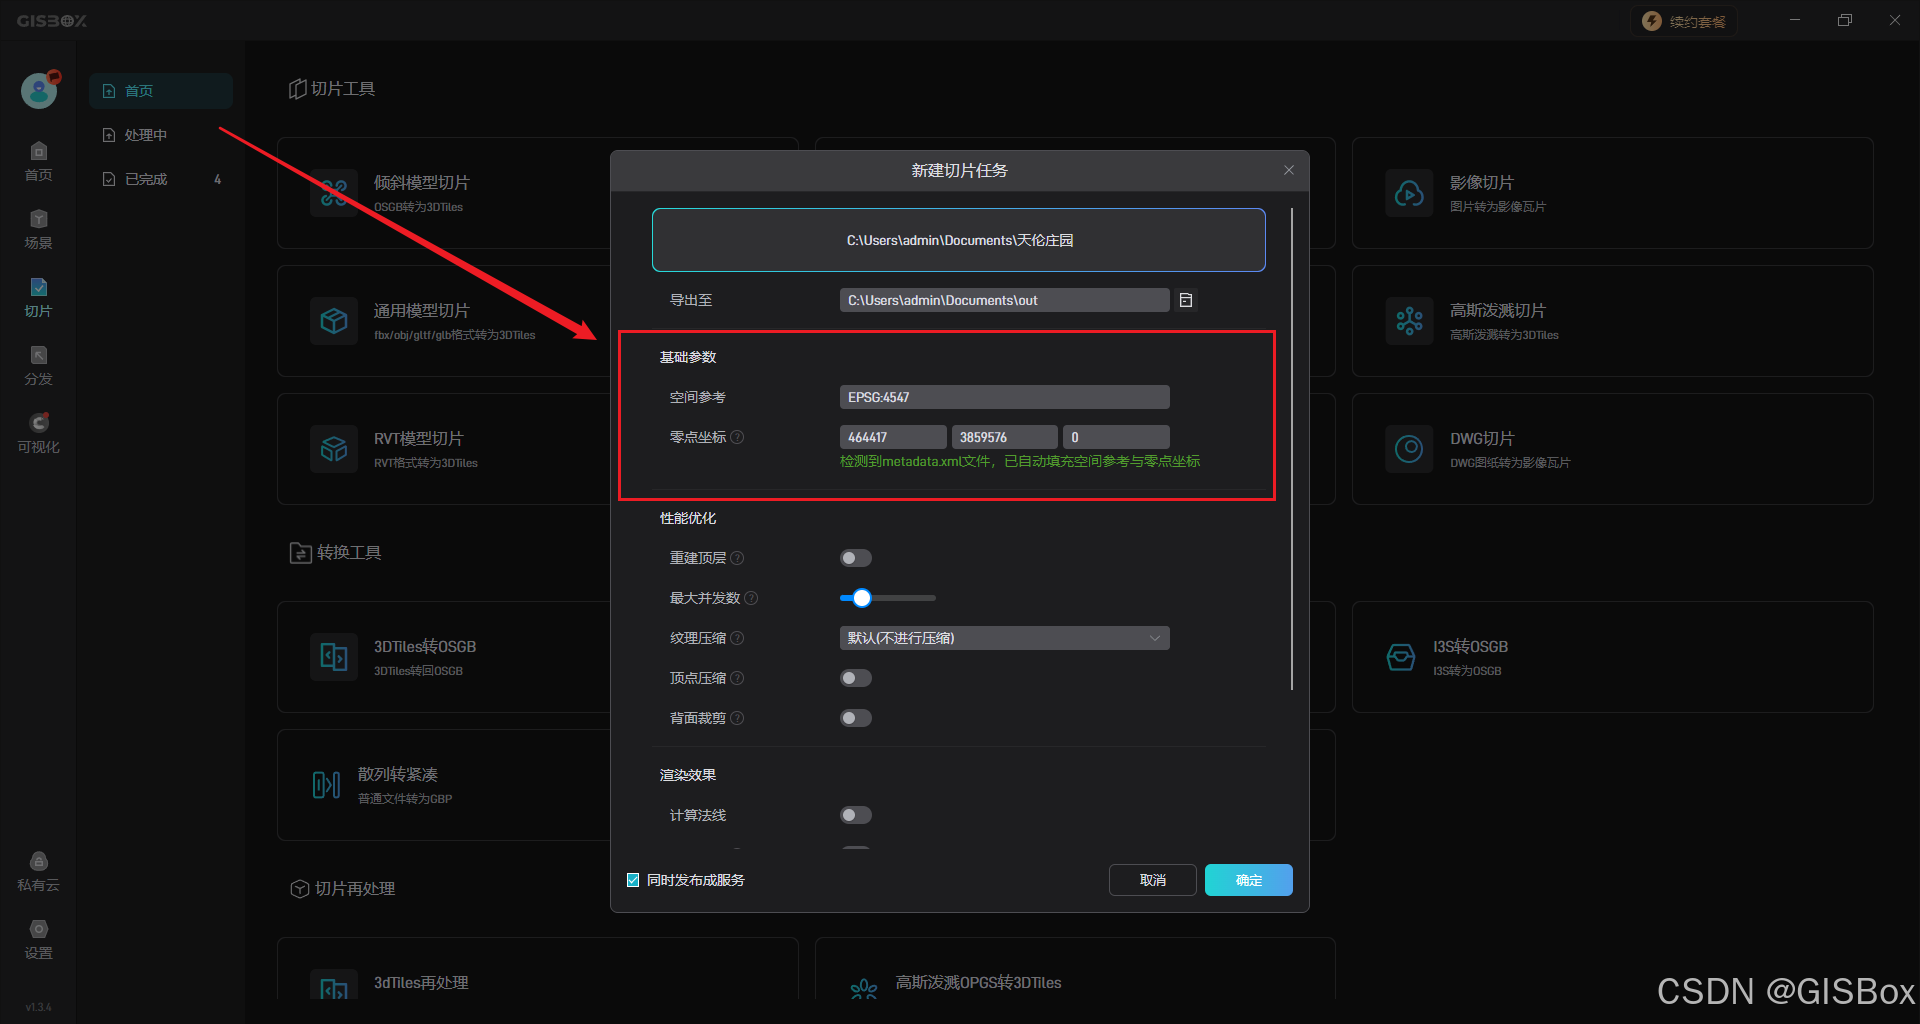1920x1024 pixels.
Task: Click help icon beside 纹理压缩
Action: (x=737, y=638)
